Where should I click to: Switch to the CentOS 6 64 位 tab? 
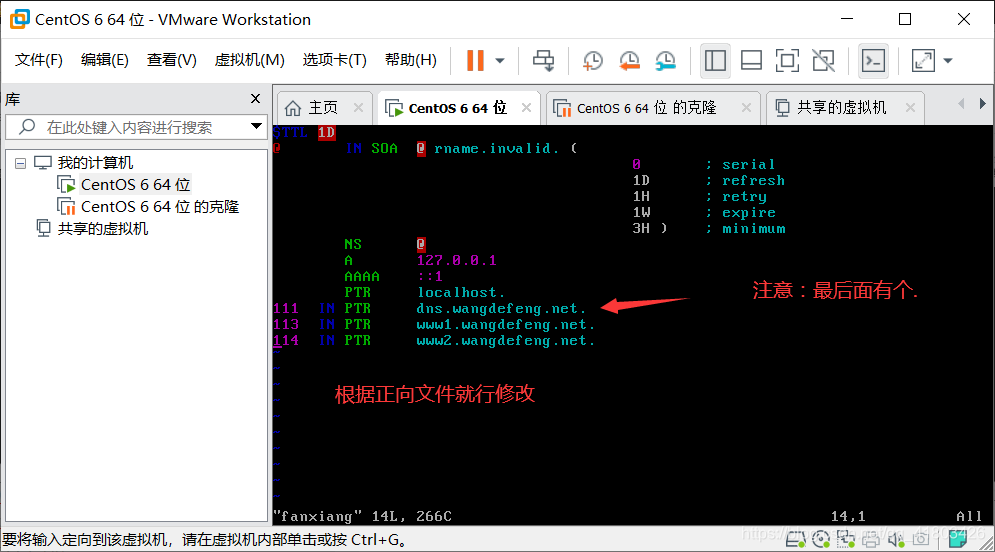pos(458,108)
